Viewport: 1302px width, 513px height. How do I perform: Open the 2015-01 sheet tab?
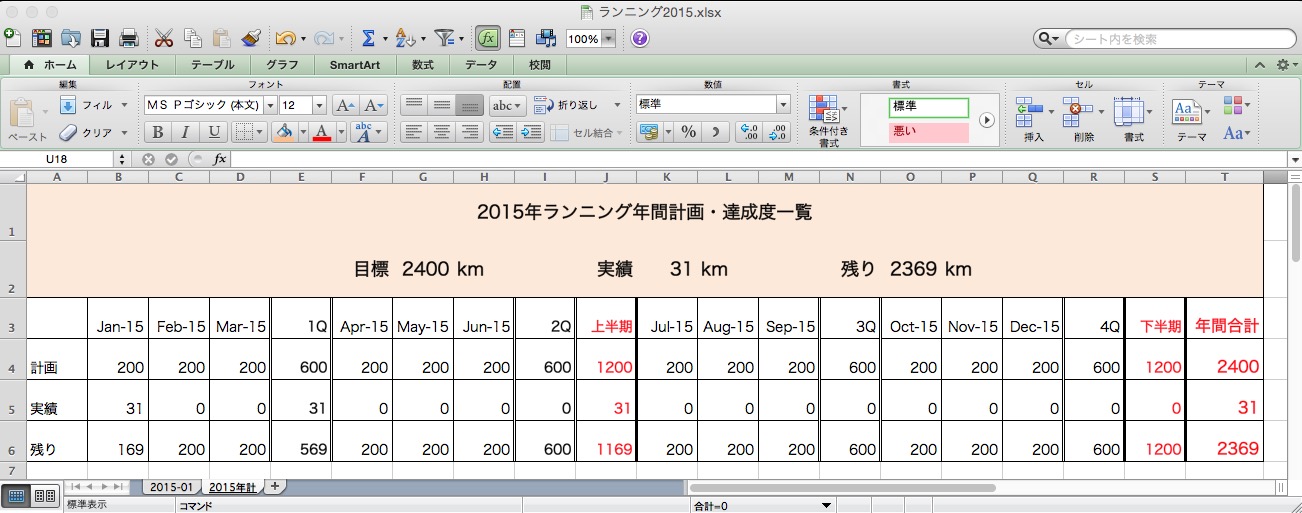(169, 487)
